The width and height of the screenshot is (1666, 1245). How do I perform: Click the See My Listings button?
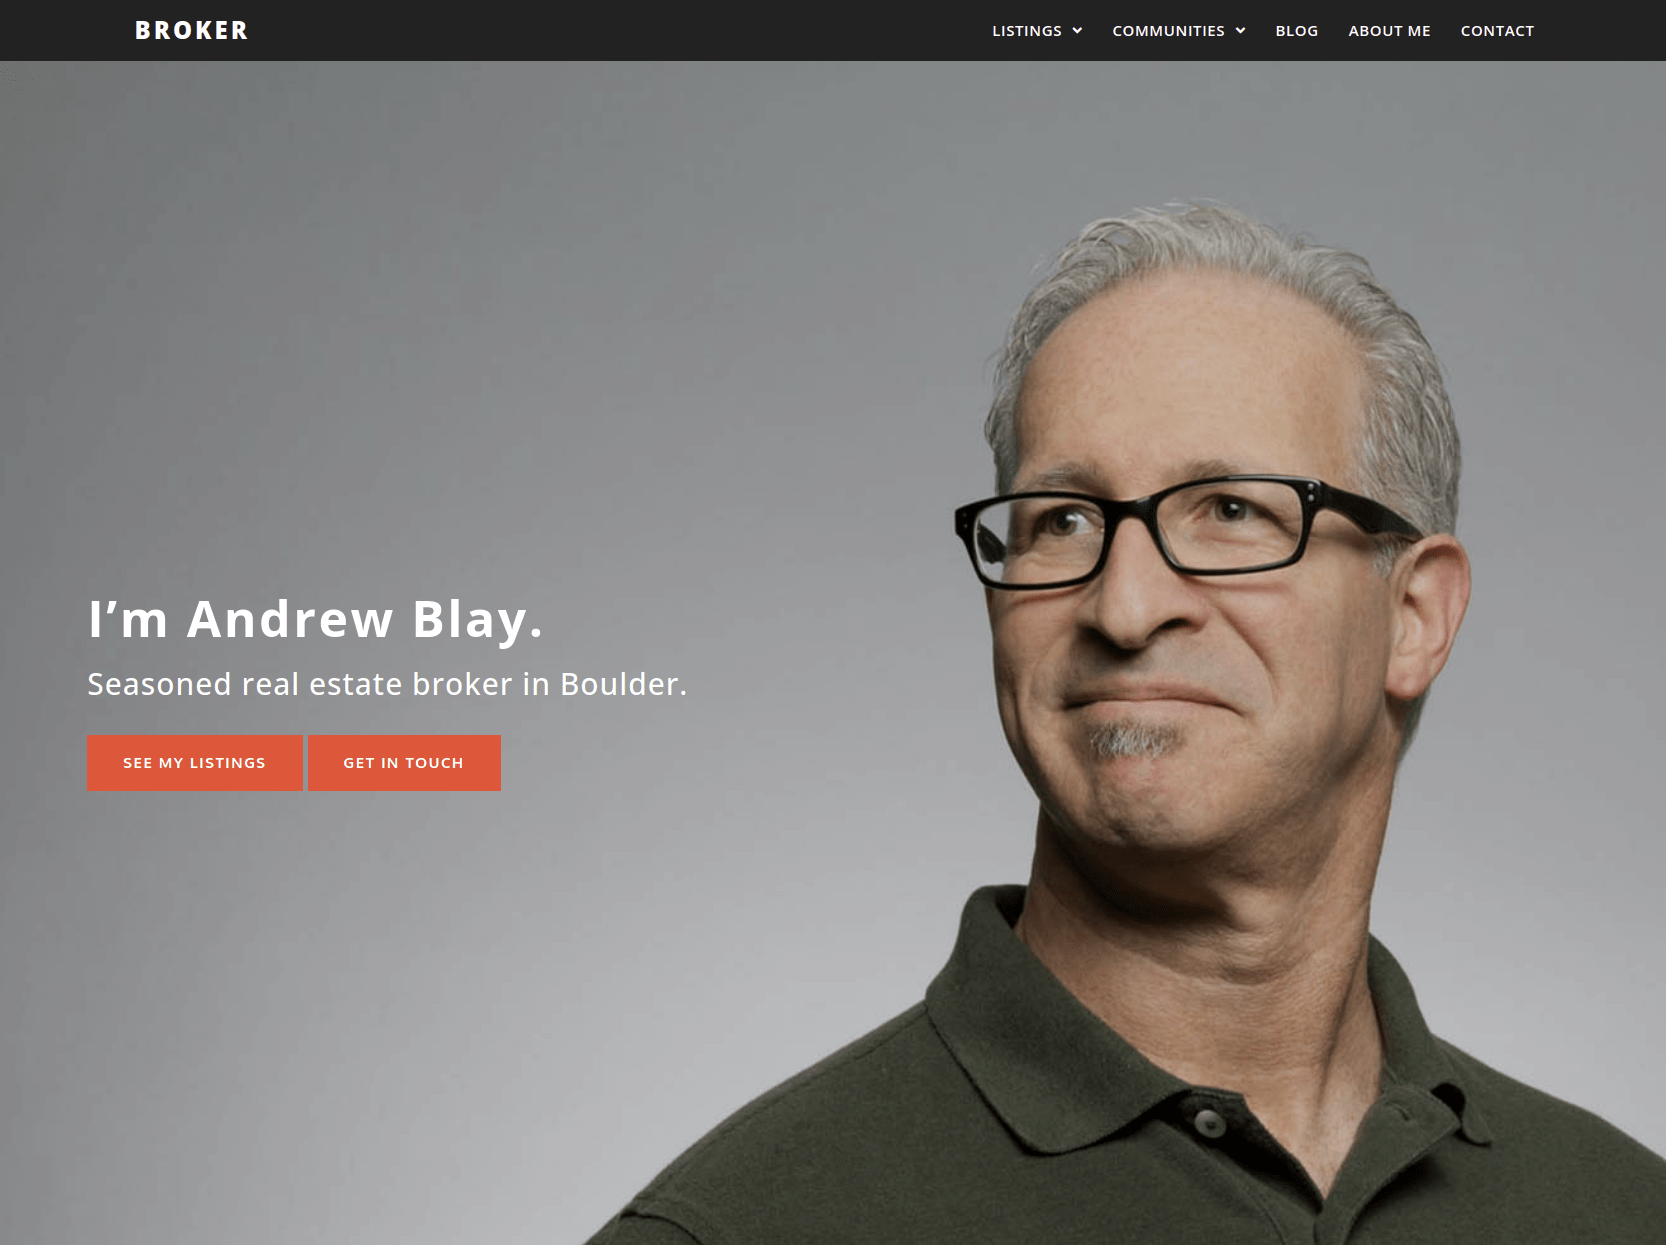[195, 763]
